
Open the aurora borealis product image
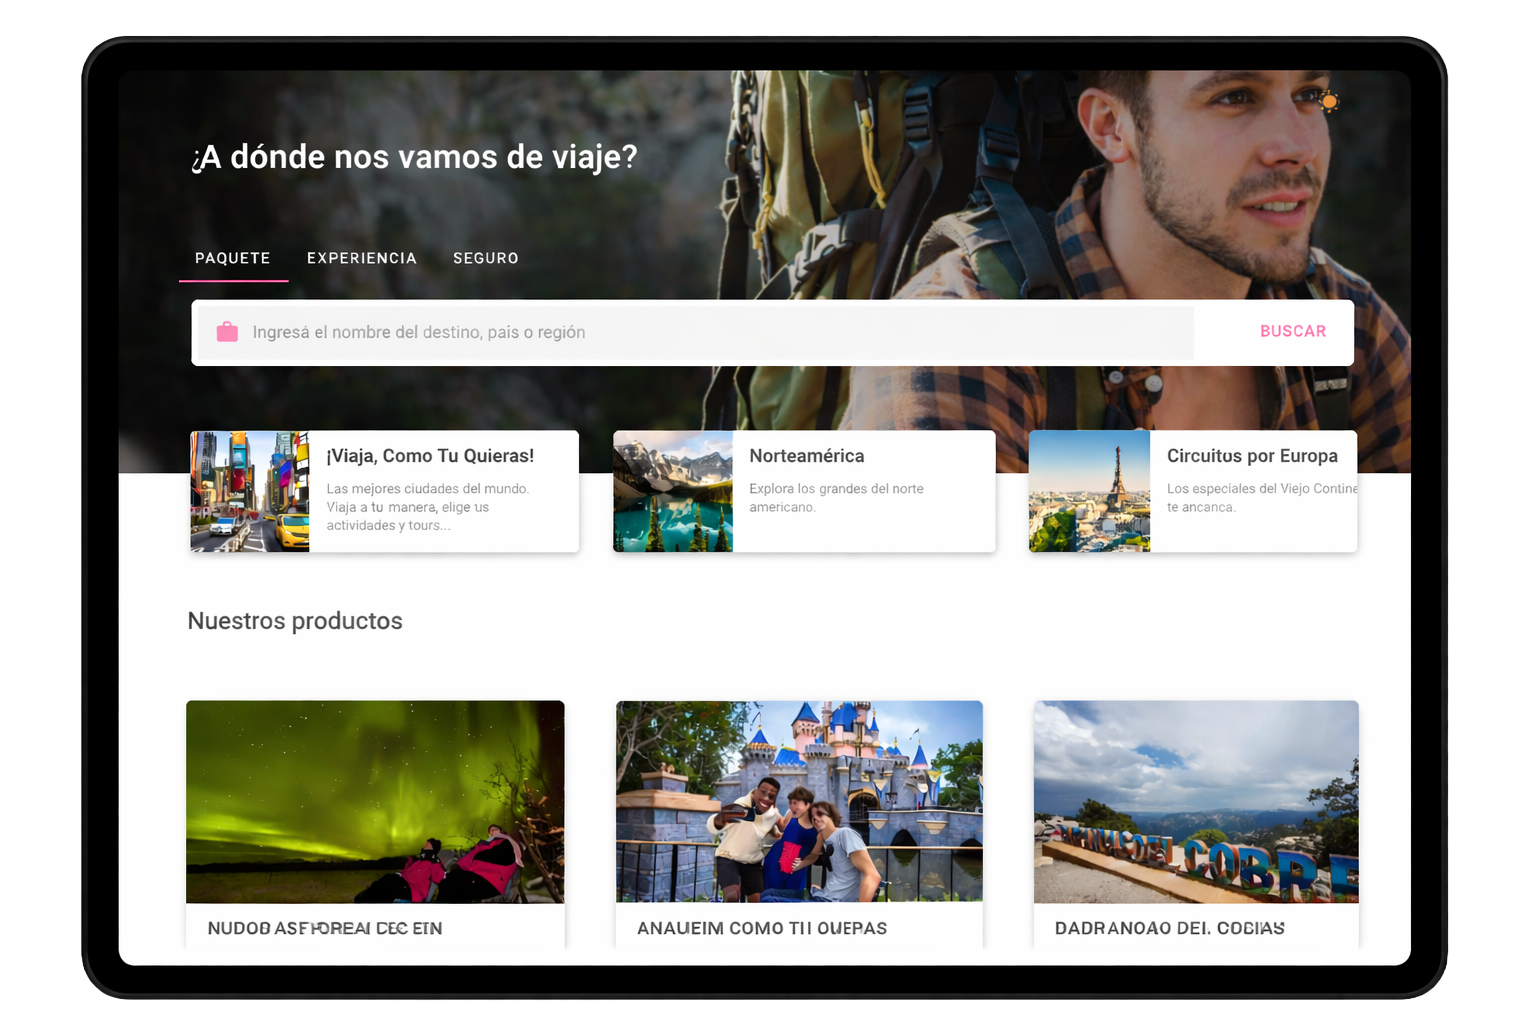tap(375, 802)
